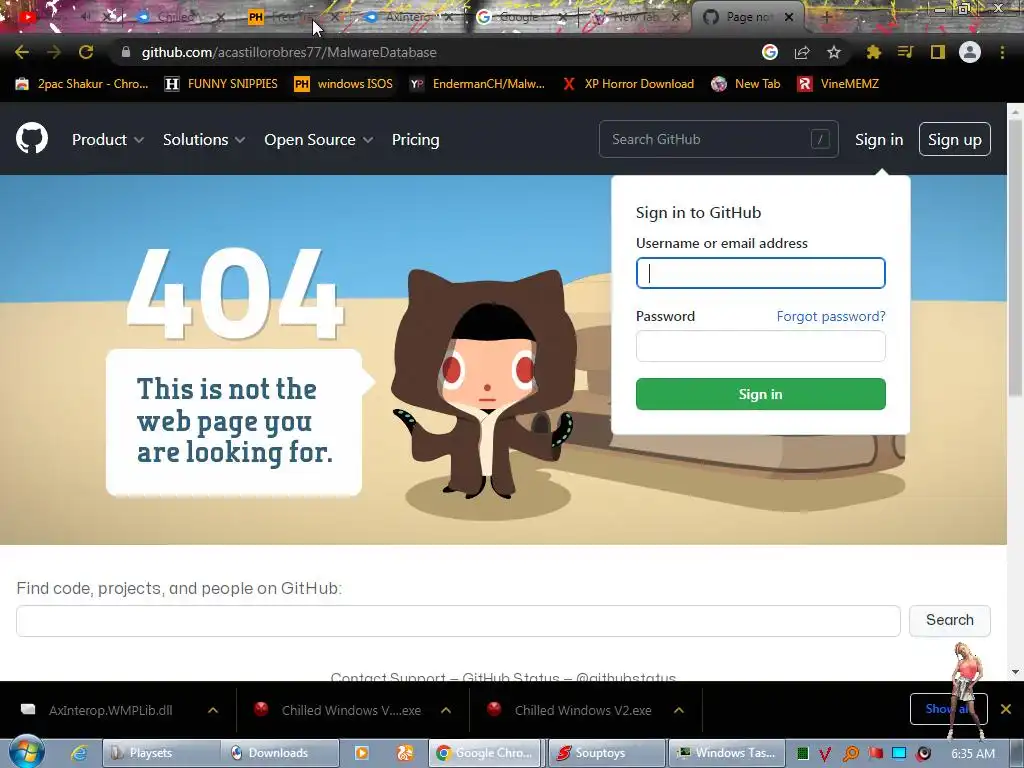The height and width of the screenshot is (768, 1024).
Task: Open the Chrome profile avatar
Action: click(970, 52)
